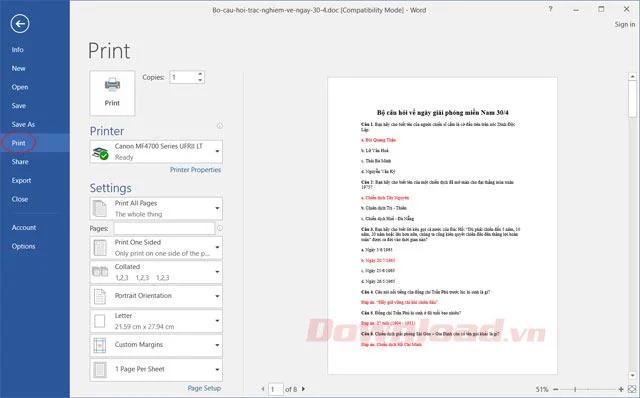
Task: Open the Account page
Action: 24,228
